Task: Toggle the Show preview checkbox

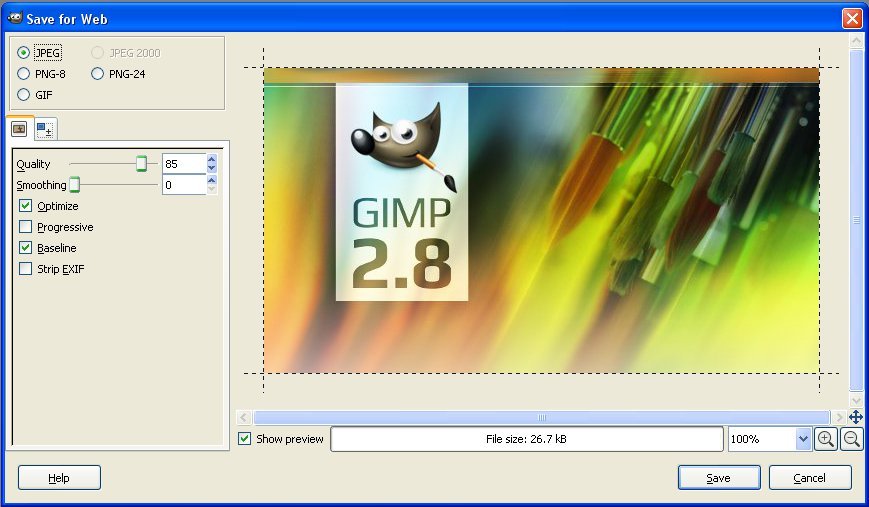Action: (x=244, y=439)
